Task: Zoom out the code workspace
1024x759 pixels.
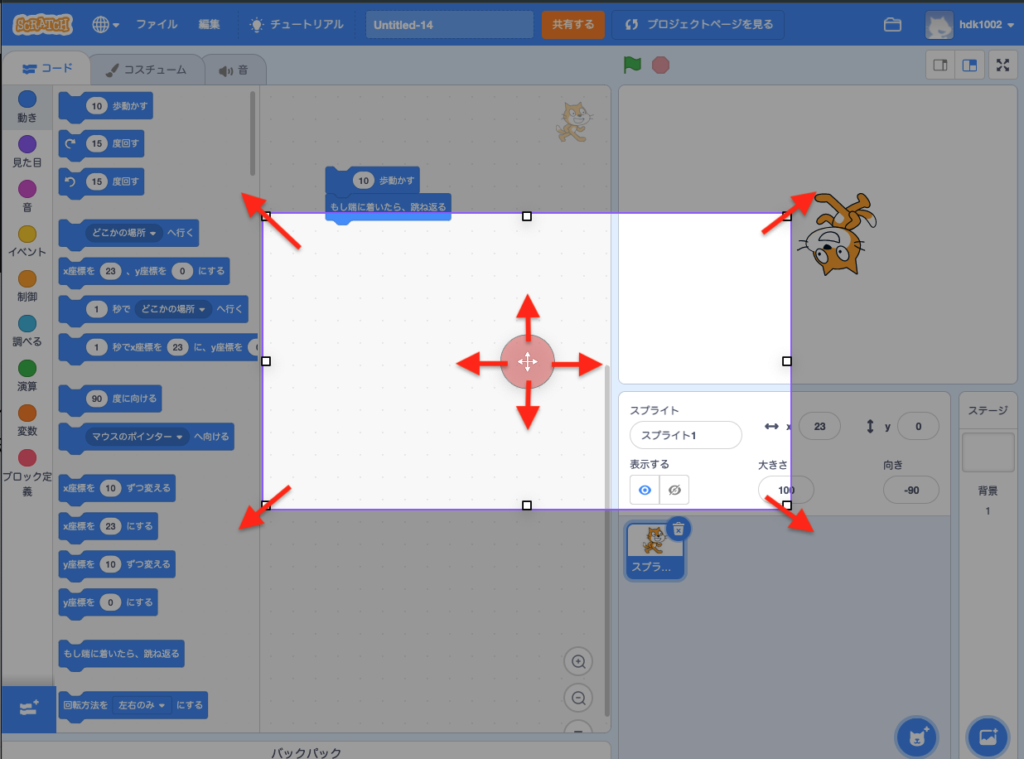Action: tap(578, 698)
